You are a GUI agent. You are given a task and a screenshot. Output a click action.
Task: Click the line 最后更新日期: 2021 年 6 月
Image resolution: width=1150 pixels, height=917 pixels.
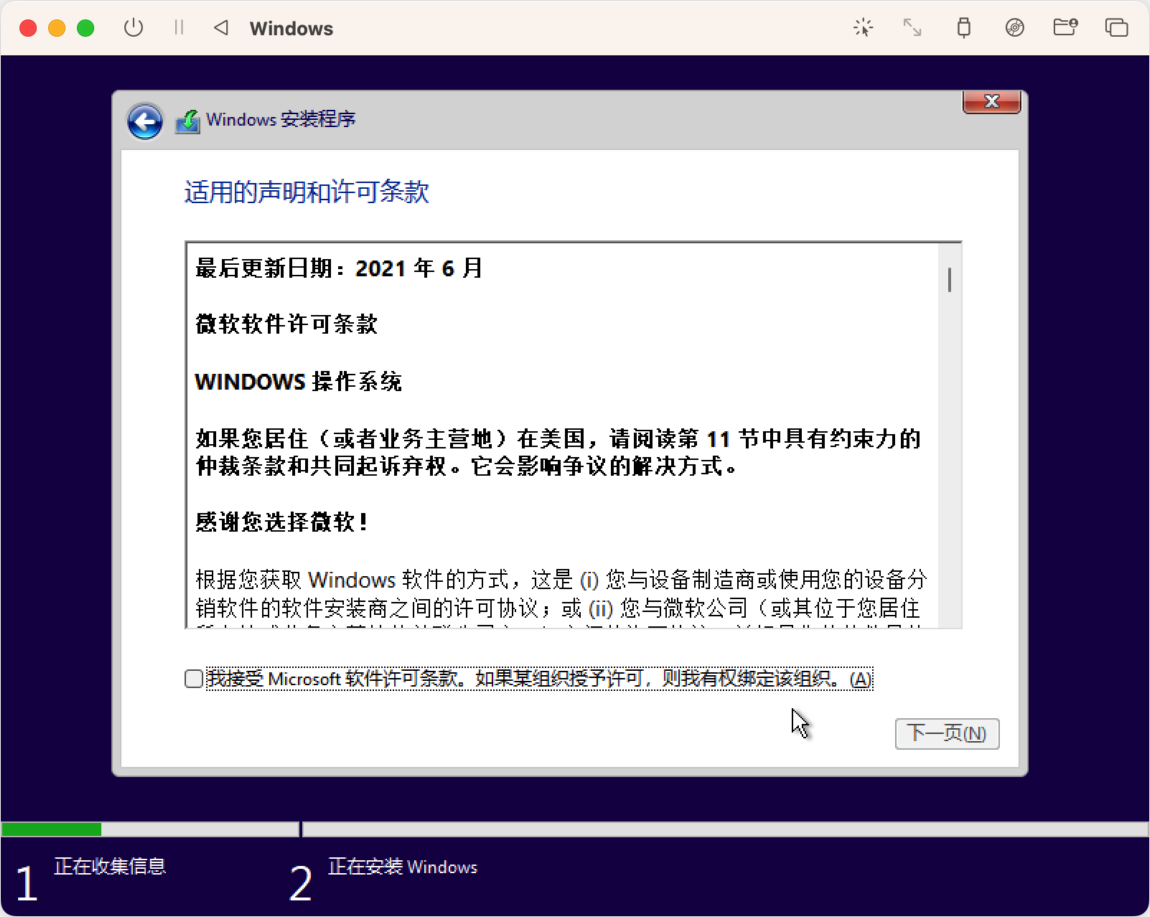point(339,268)
